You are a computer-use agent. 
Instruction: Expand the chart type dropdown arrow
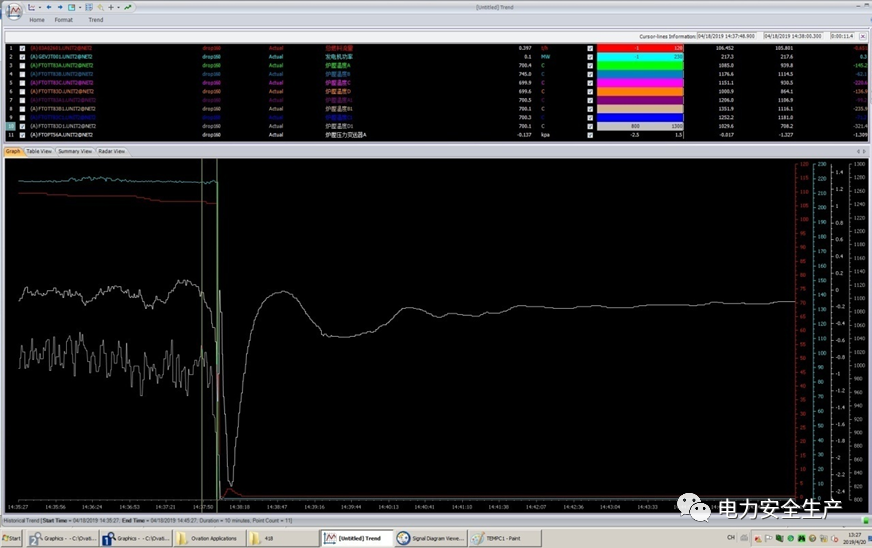point(39,7)
